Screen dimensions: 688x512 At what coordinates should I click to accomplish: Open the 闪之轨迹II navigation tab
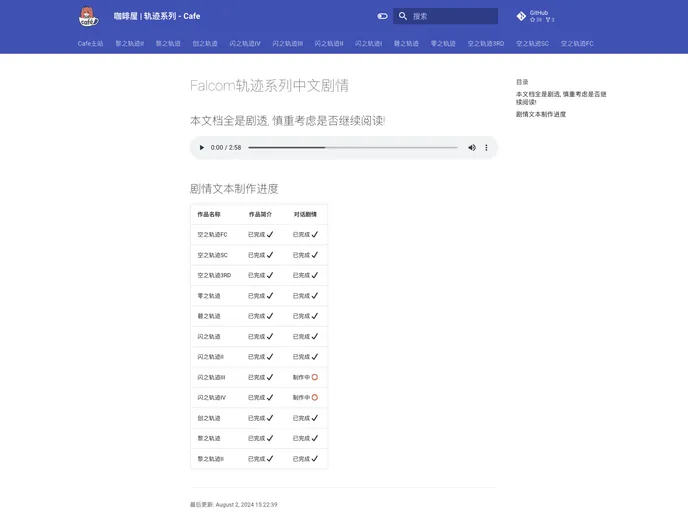(329, 43)
